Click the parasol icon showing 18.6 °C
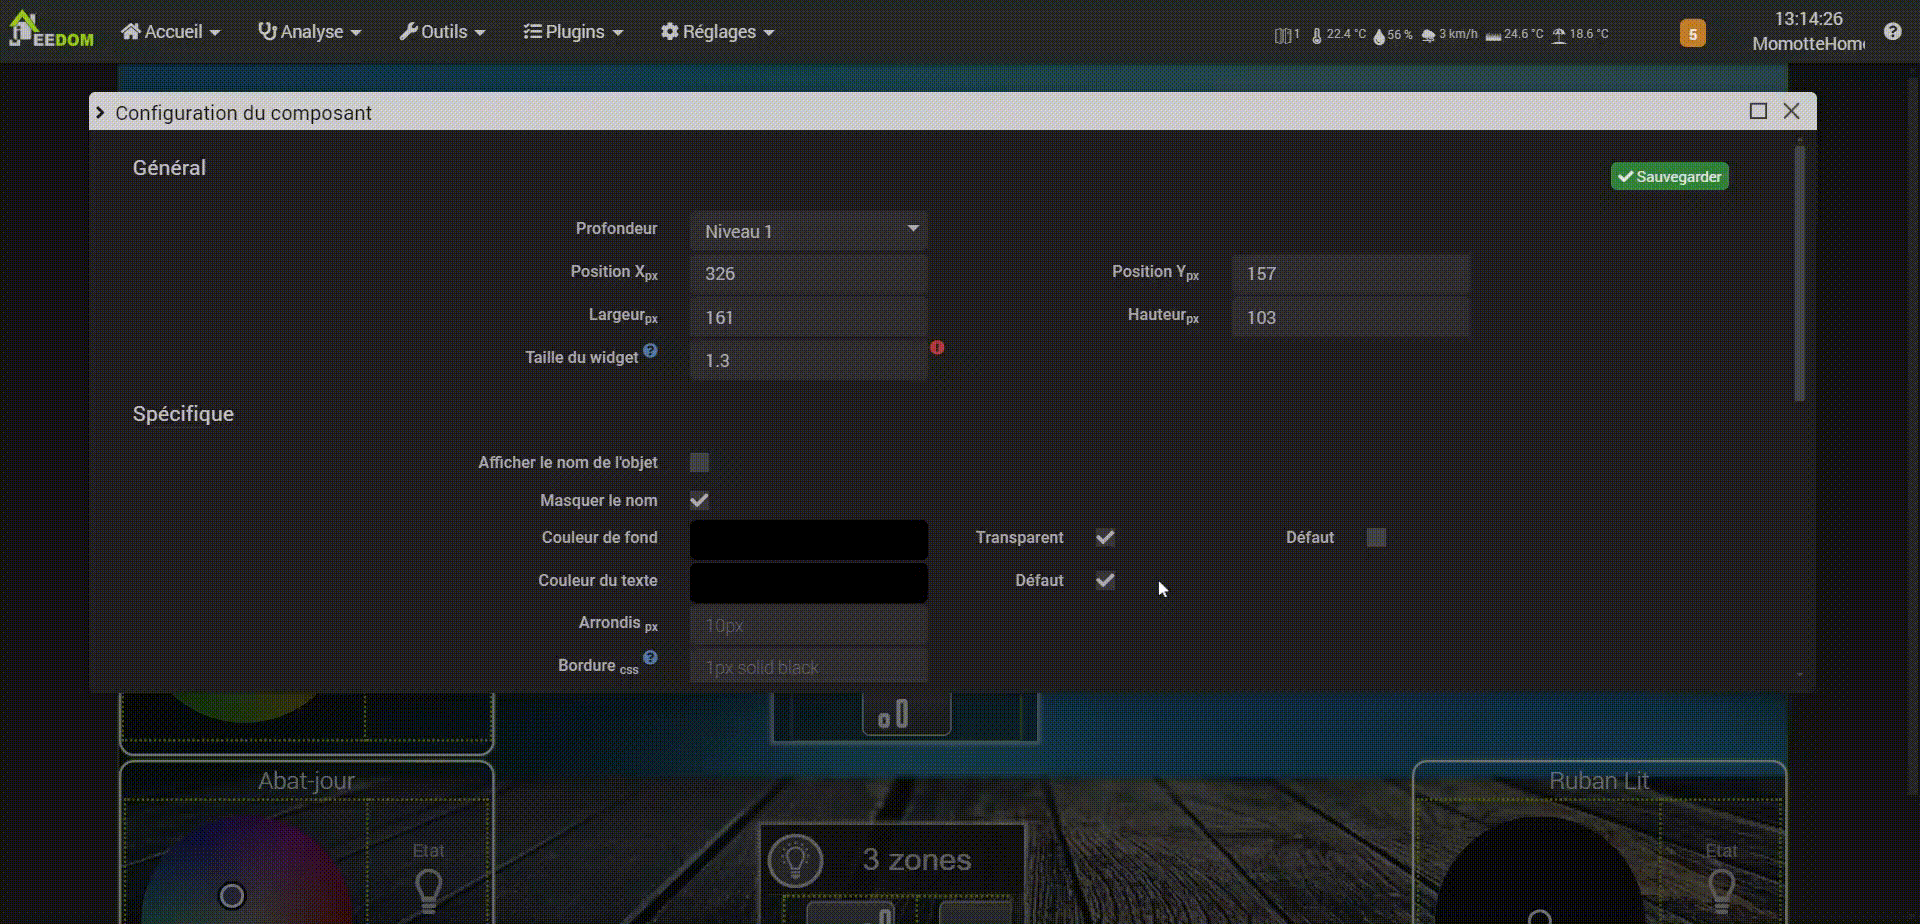This screenshot has height=924, width=1920. click(x=1559, y=36)
